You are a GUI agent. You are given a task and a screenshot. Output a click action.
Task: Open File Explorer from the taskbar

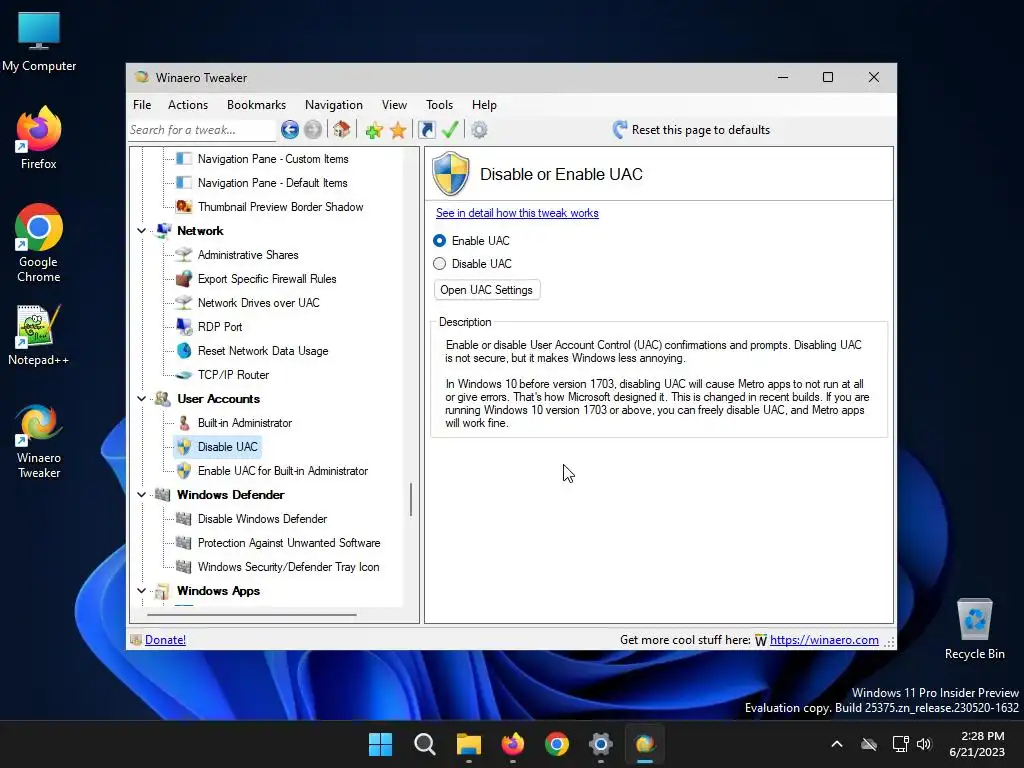(468, 744)
